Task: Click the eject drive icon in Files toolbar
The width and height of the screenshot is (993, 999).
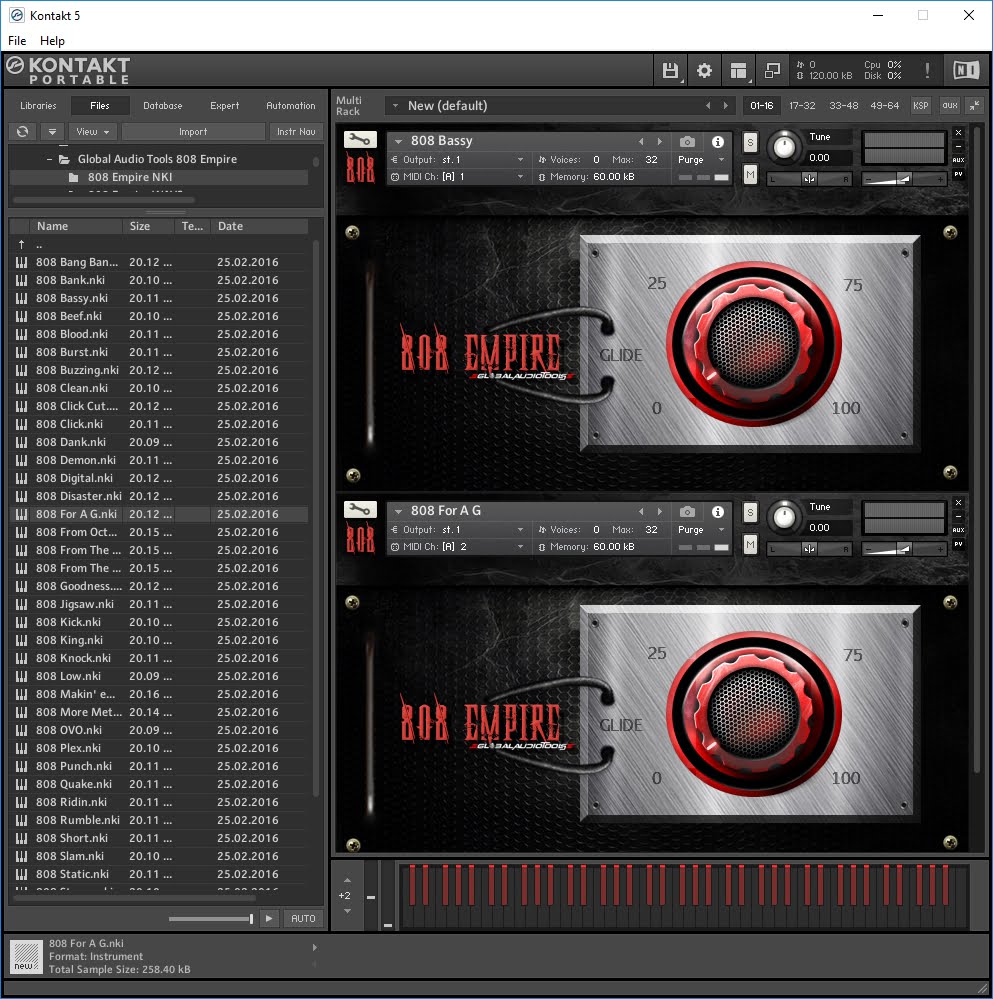Action: 52,132
